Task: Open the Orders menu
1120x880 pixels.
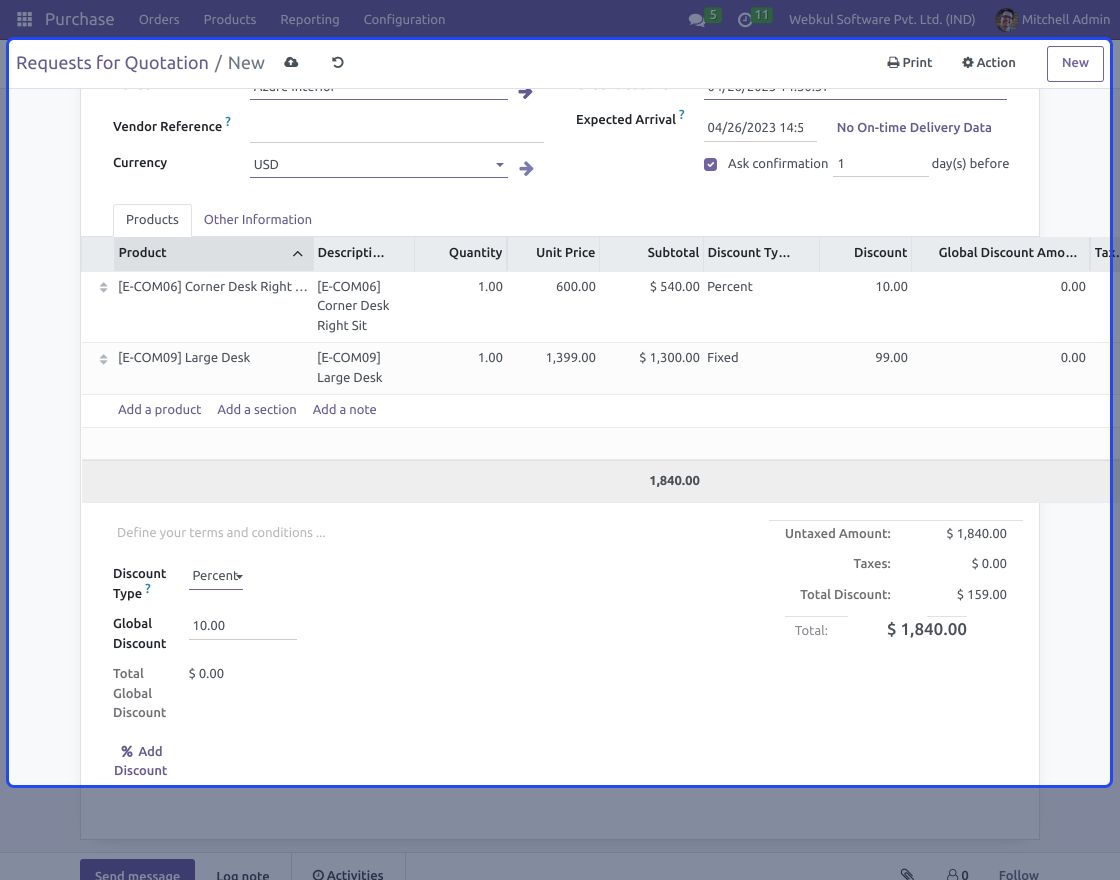Action: 159,19
